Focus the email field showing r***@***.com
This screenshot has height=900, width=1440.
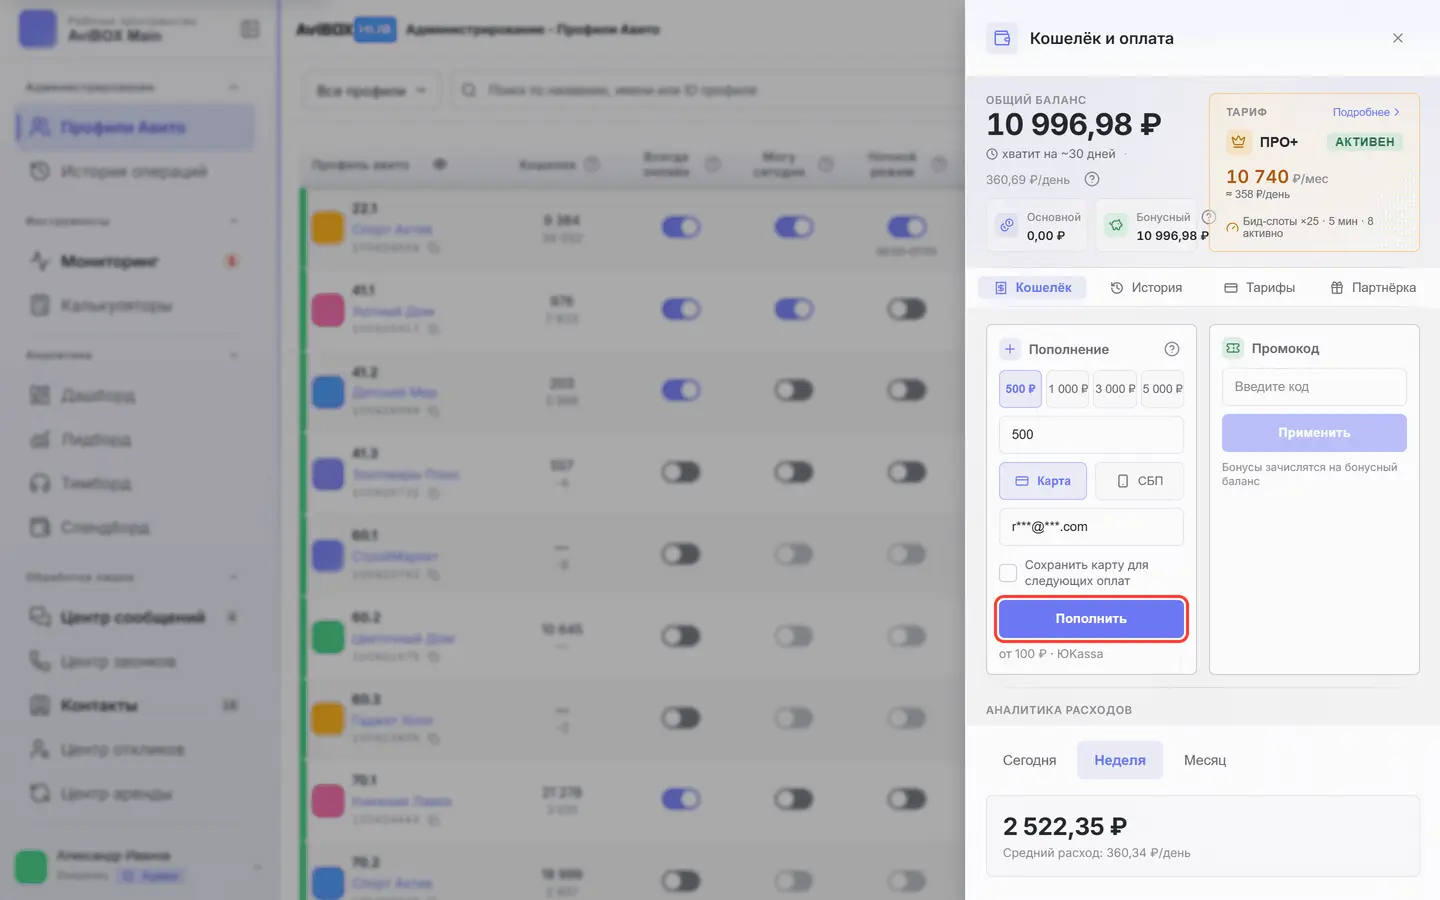click(x=1091, y=527)
